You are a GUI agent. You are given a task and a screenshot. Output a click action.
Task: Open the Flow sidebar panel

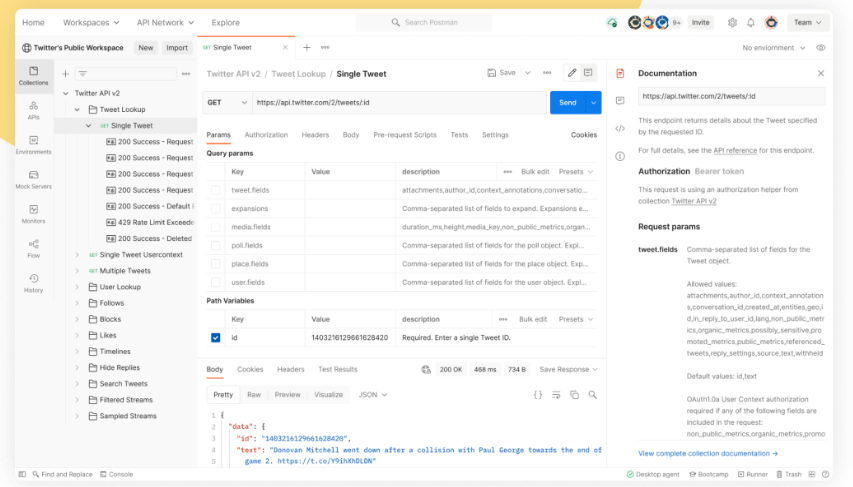click(x=33, y=249)
